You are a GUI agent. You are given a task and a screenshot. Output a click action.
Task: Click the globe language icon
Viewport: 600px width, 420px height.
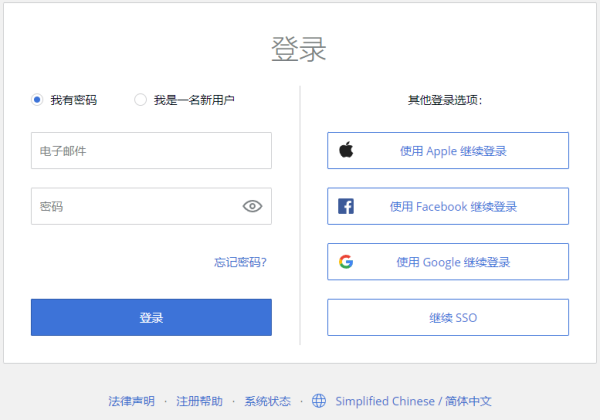point(319,401)
